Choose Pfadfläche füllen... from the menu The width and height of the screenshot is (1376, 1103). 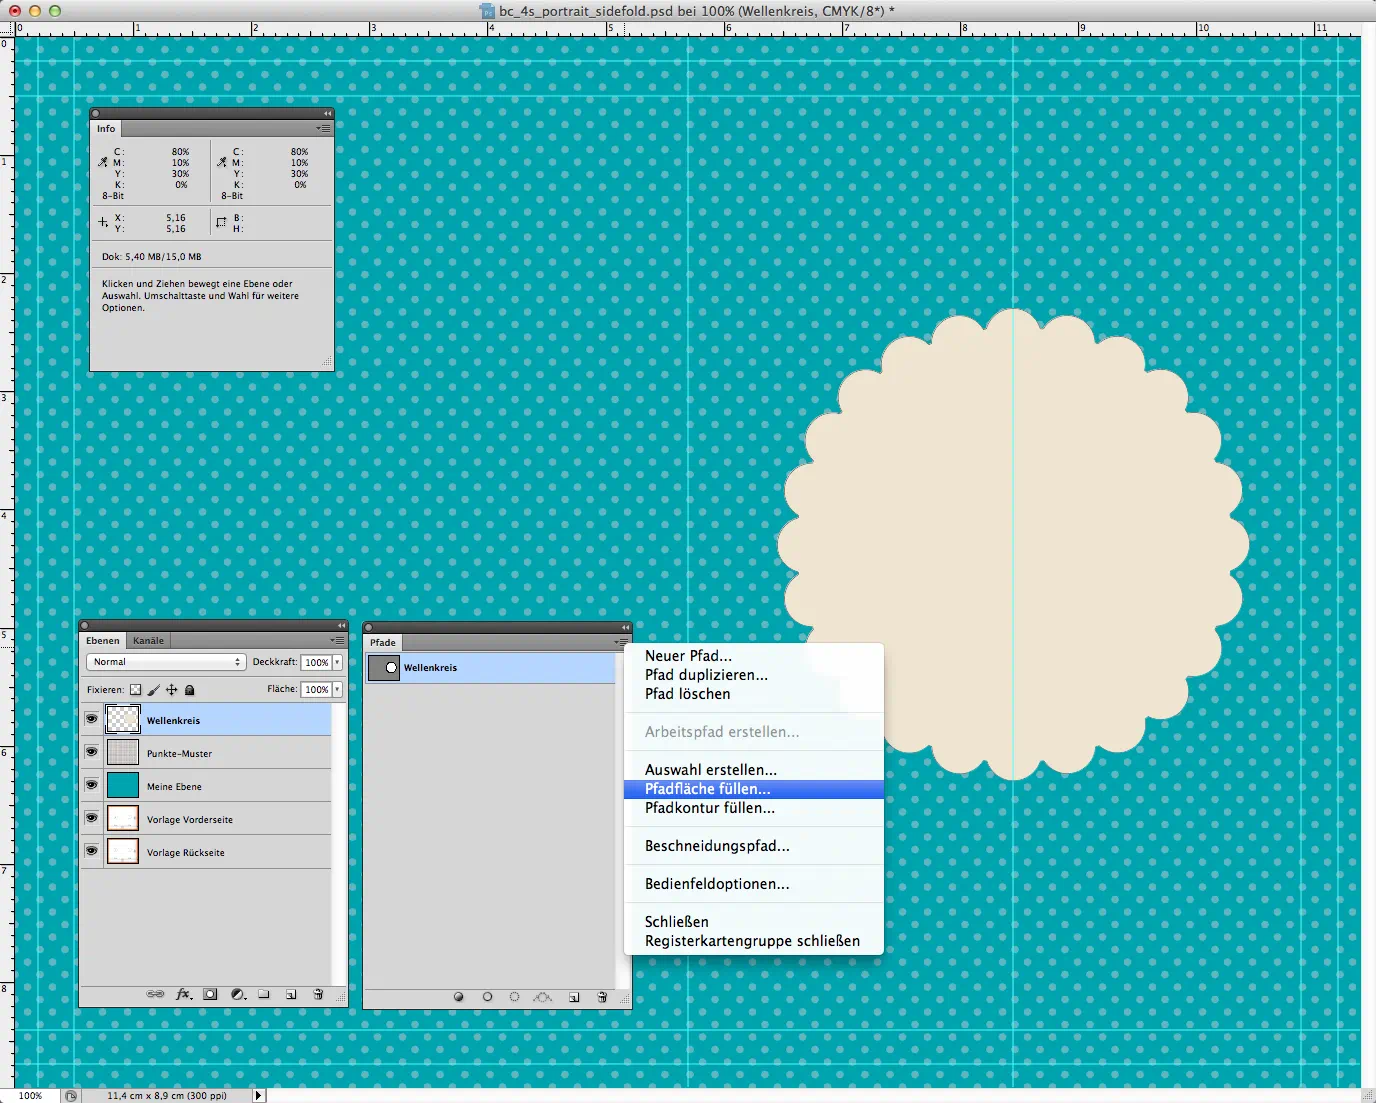pyautogui.click(x=707, y=789)
